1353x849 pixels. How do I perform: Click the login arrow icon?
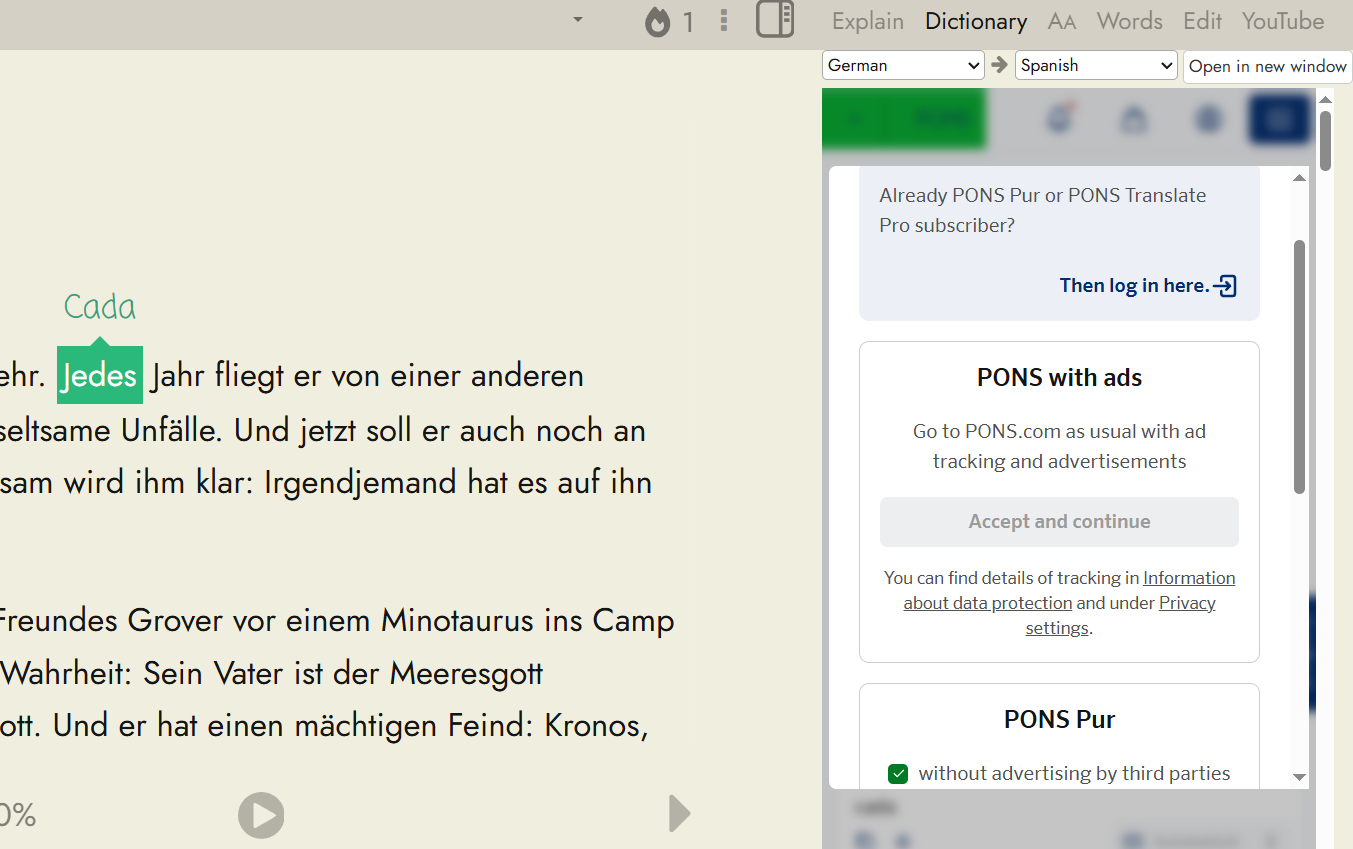coord(1225,286)
